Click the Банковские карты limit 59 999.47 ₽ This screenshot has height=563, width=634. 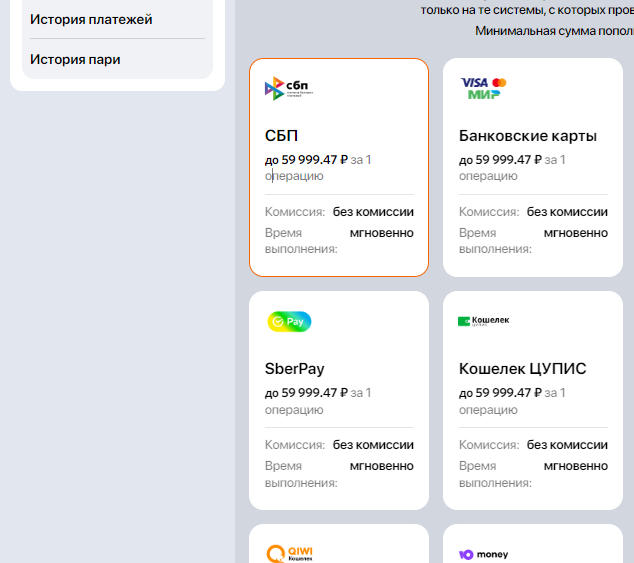pos(501,160)
